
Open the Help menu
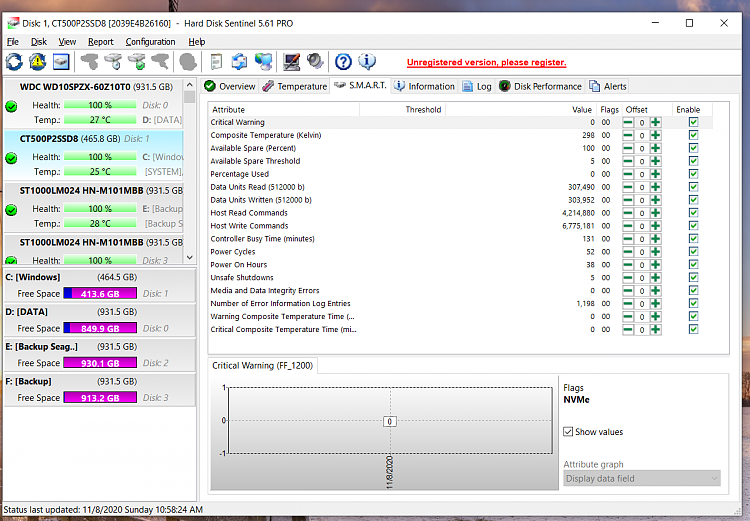coord(197,42)
